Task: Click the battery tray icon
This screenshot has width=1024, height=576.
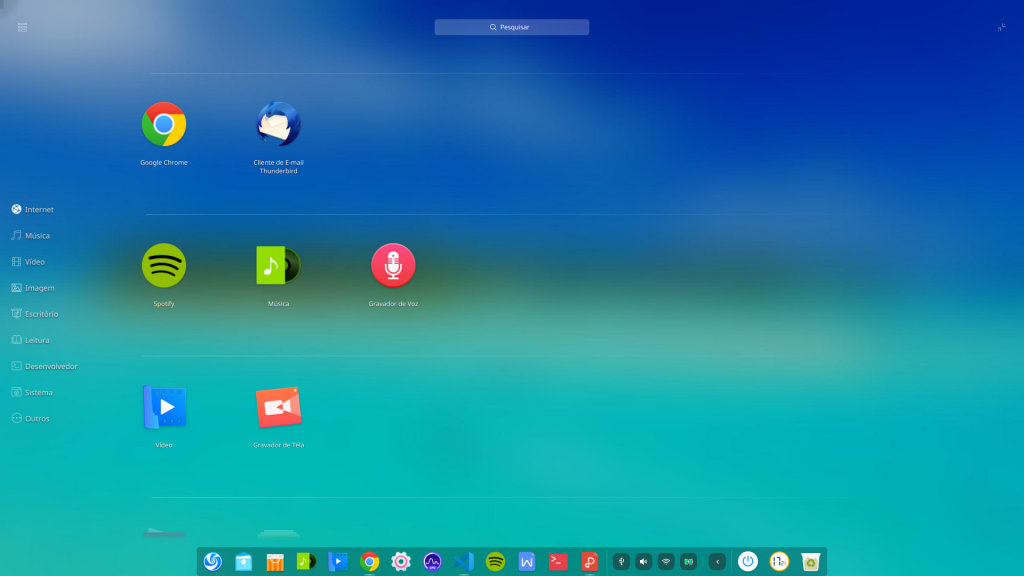Action: coord(688,562)
